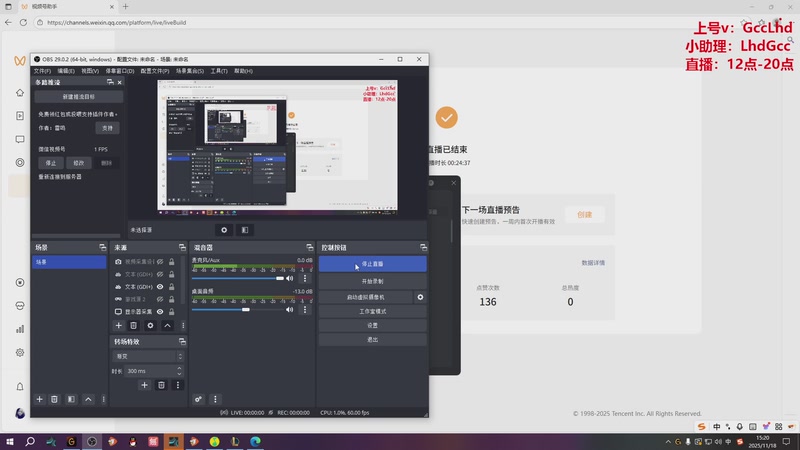Pop out the 控制按钮 dock panel
The image size is (800, 450).
click(x=423, y=247)
